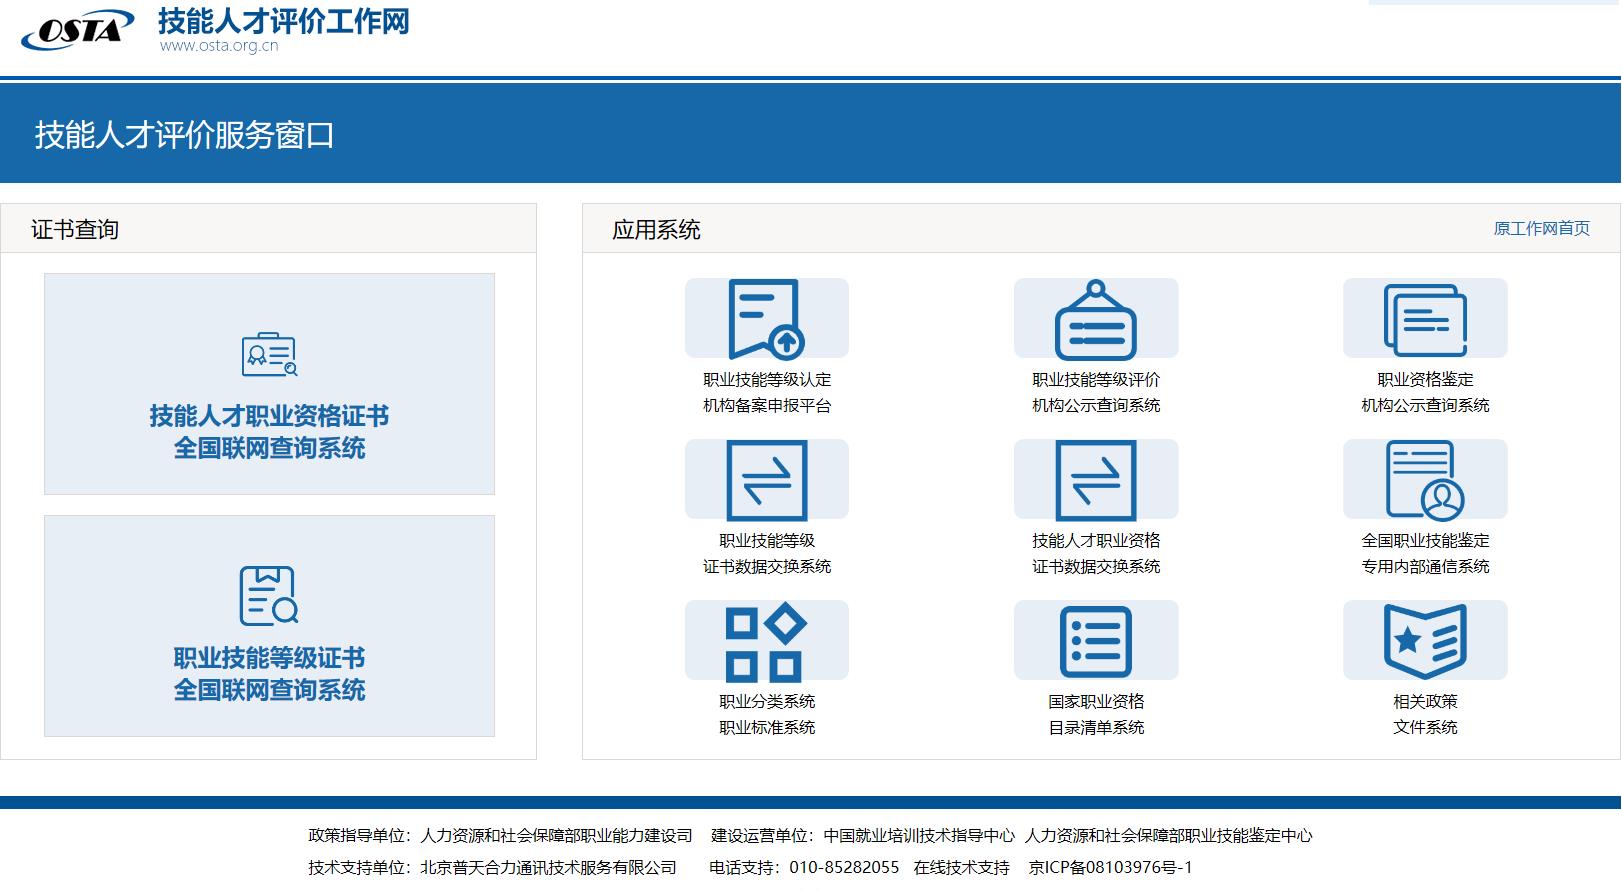Viewport: 1622px width, 891px height.
Task: Open the 技能人才职业资格证书 query card icon
Action: pyautogui.click(x=269, y=355)
